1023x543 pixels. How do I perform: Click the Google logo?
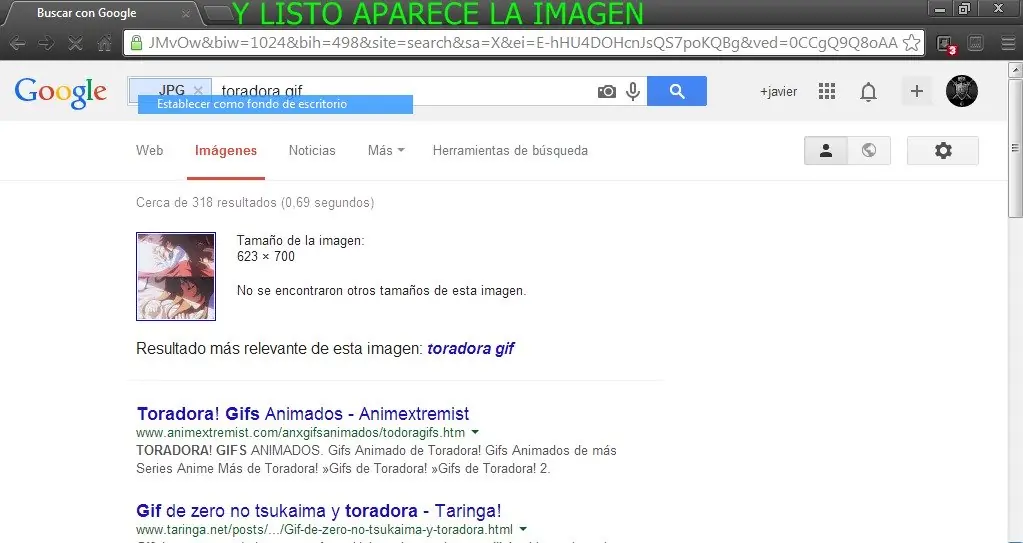tap(61, 93)
